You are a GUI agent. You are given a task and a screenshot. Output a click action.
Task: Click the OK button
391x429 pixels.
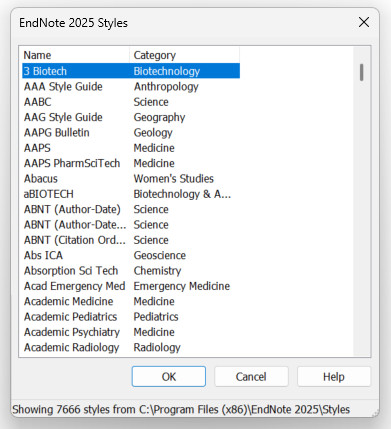click(169, 377)
